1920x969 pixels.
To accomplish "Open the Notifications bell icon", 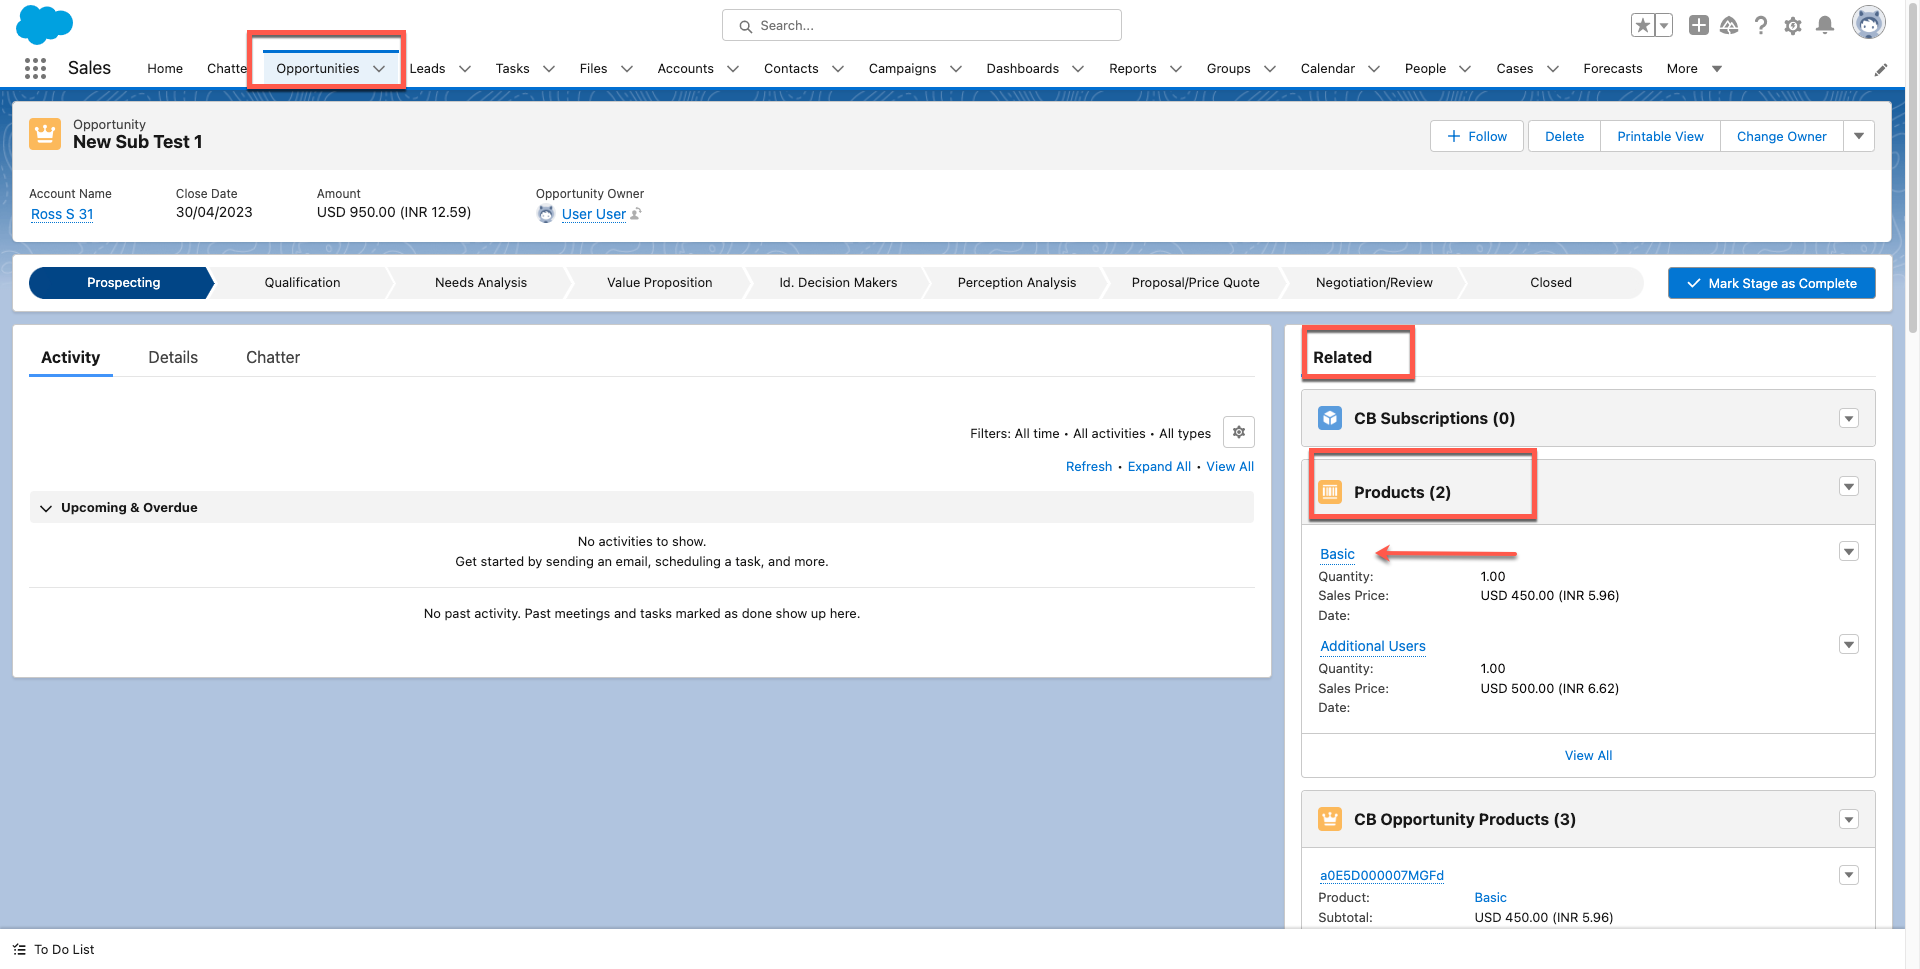I will (x=1825, y=25).
